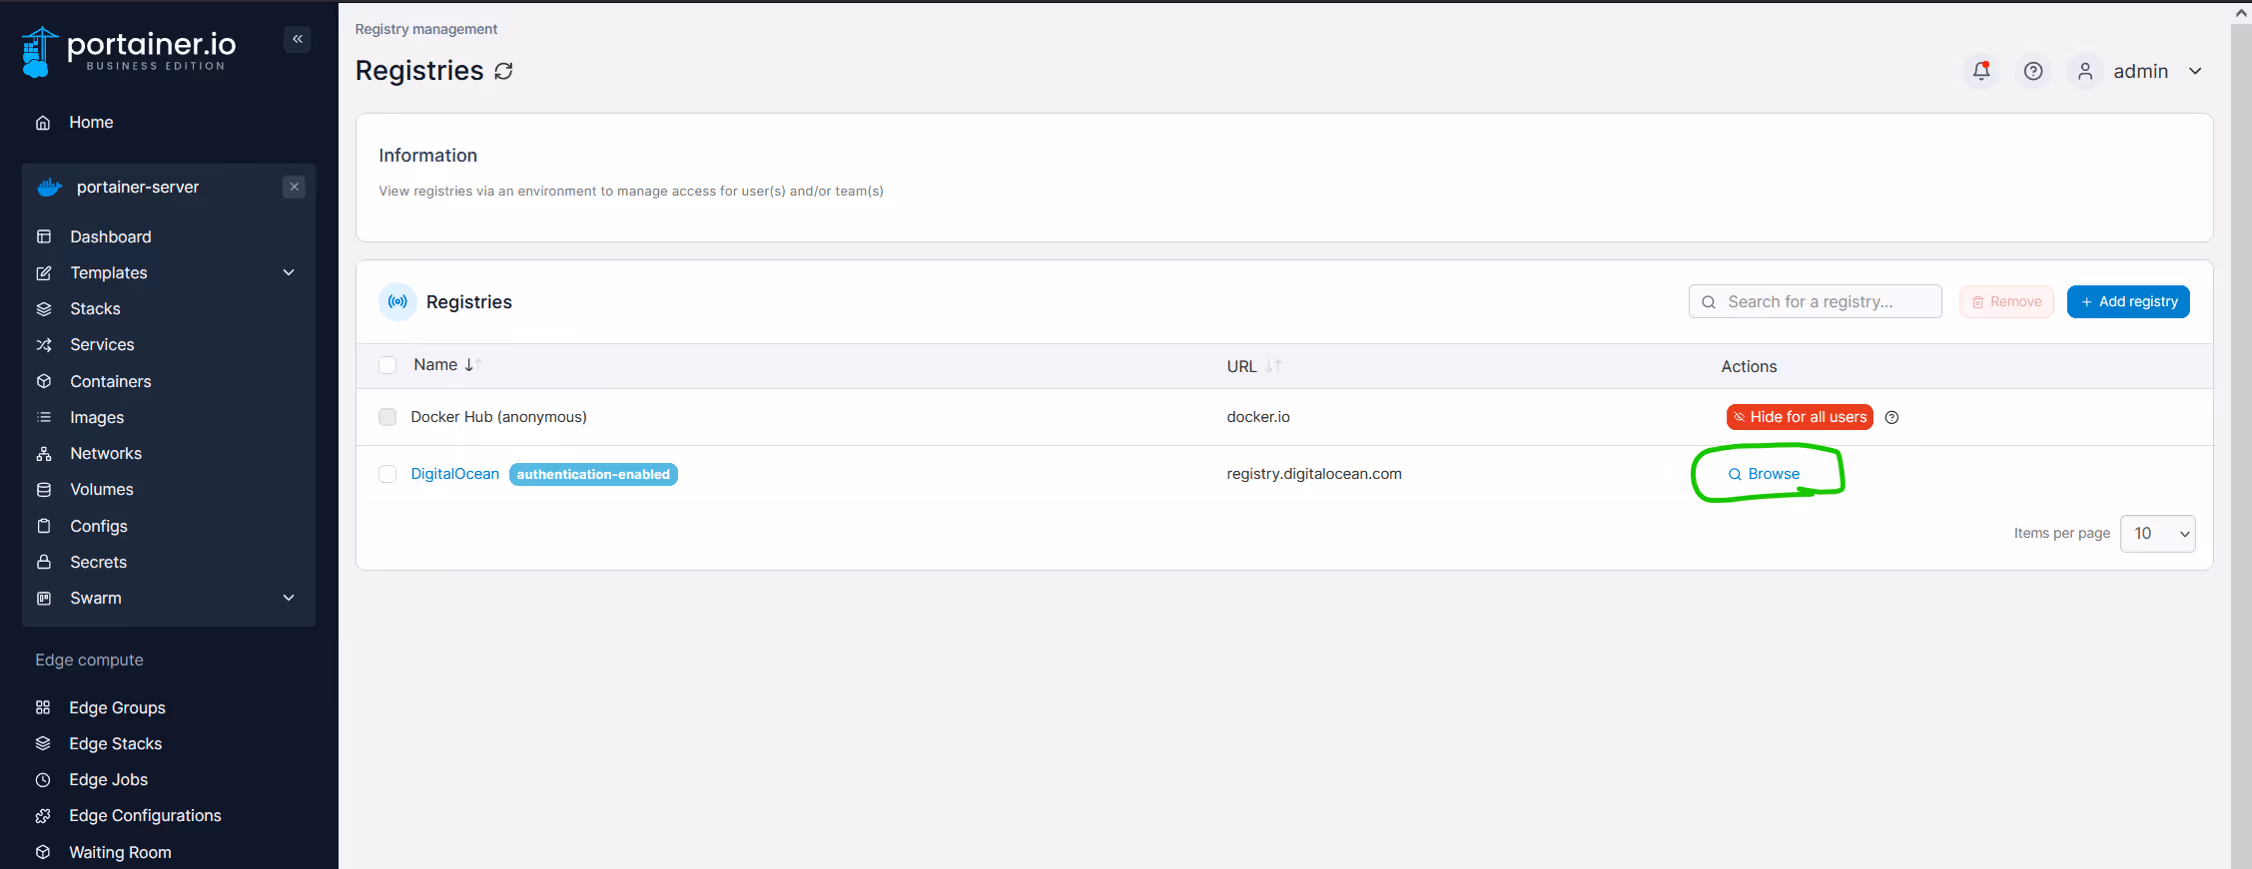
Task: Click the Waiting Room icon
Action: pos(43,852)
